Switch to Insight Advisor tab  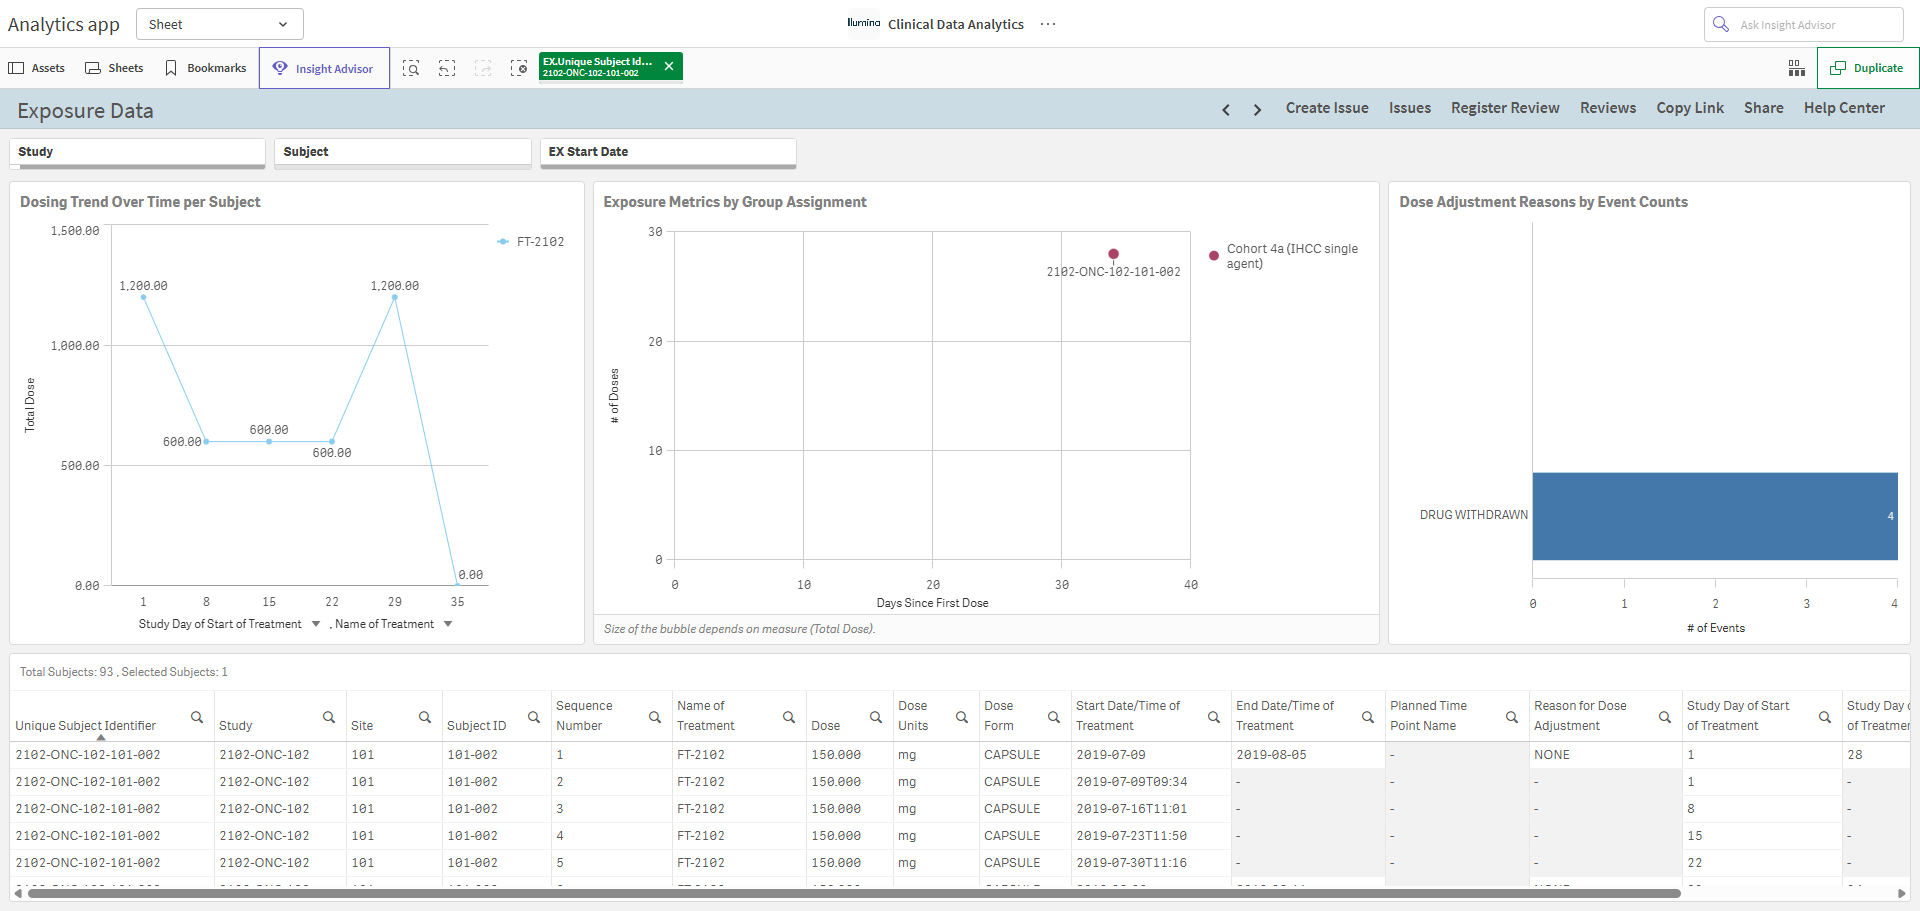[x=324, y=68]
